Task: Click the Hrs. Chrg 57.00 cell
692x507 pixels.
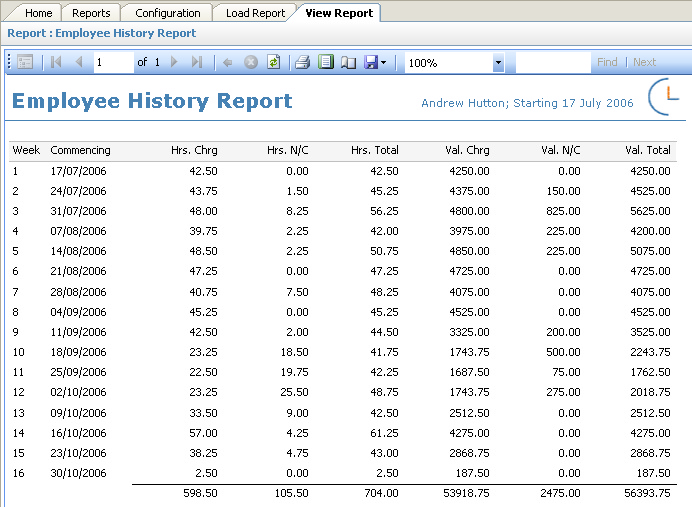Action: pos(203,433)
